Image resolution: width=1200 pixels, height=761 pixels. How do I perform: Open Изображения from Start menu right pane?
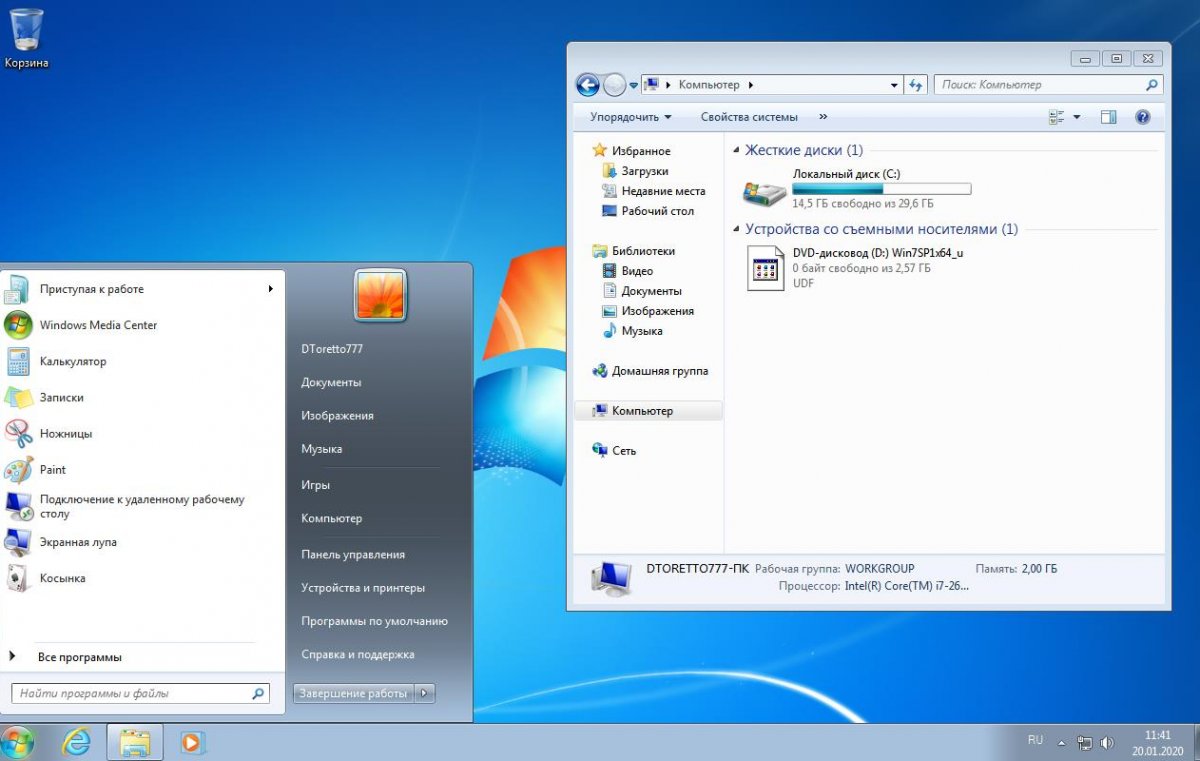(x=337, y=415)
